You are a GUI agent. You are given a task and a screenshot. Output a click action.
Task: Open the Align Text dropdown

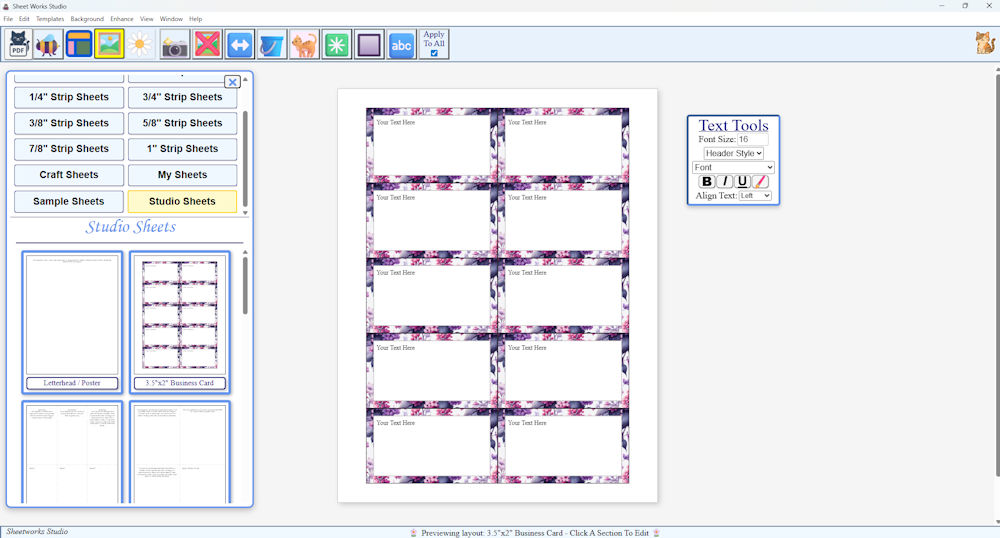[755, 196]
